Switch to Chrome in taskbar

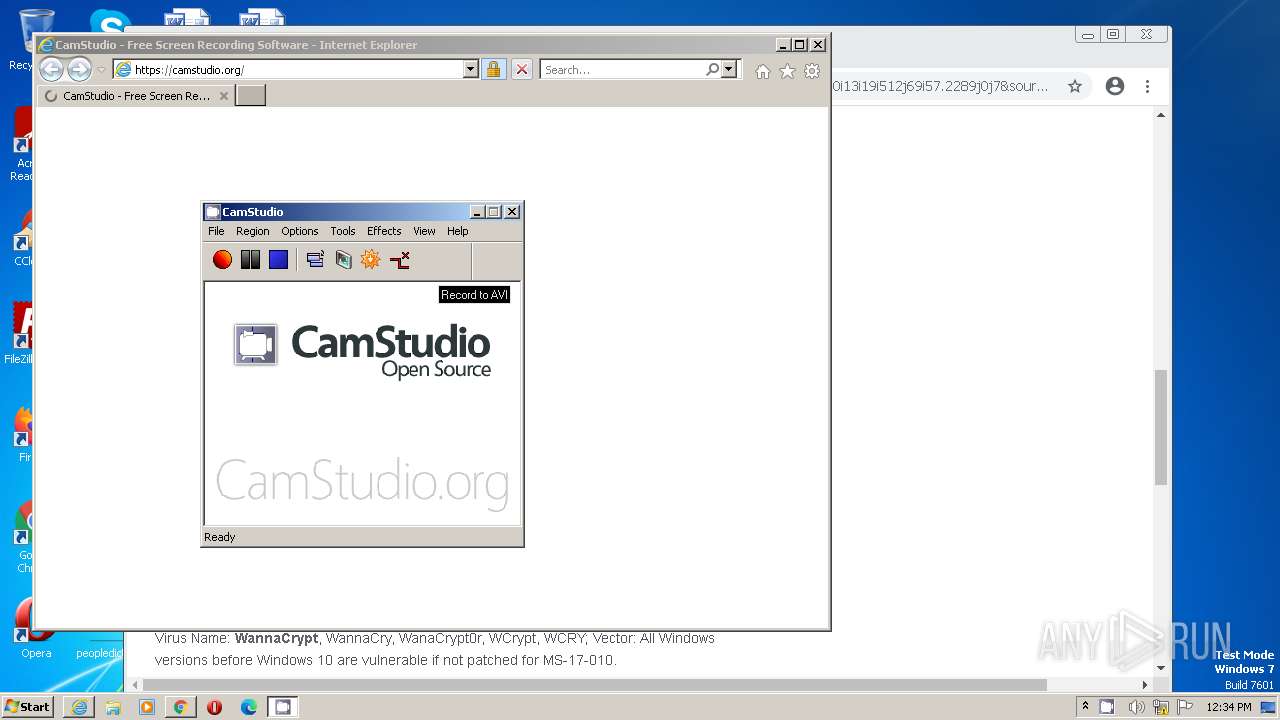[181, 707]
